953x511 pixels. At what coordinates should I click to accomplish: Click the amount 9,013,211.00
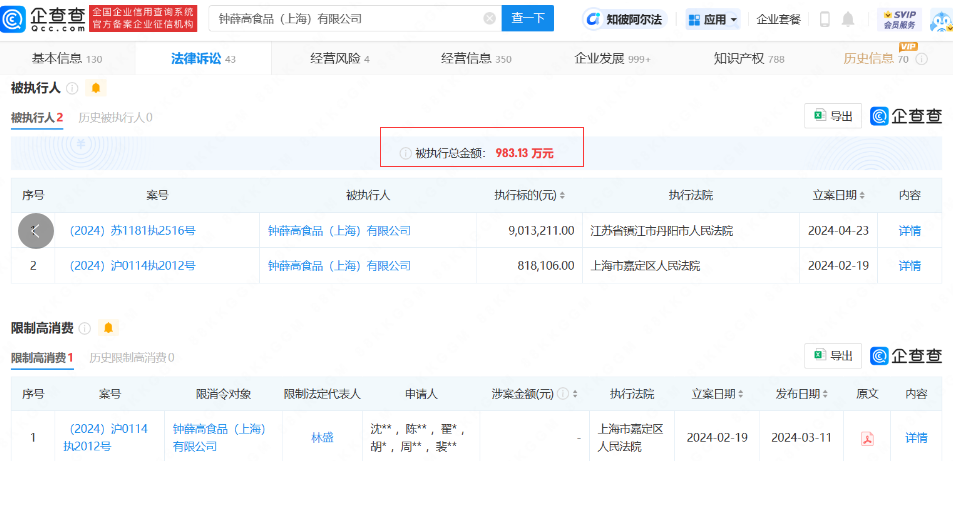point(541,231)
